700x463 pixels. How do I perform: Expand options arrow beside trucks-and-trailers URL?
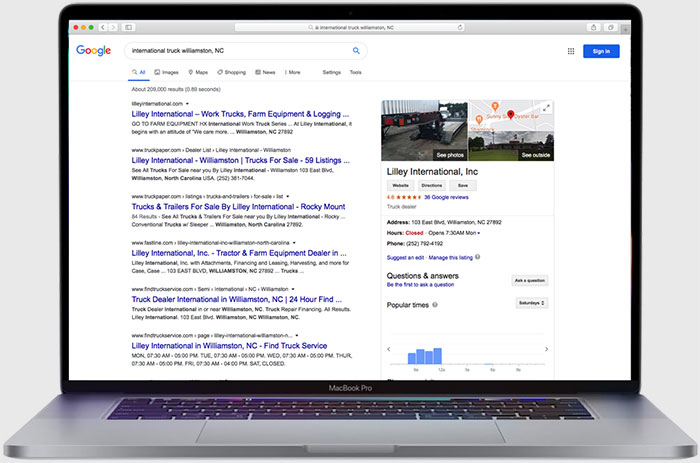click(x=288, y=196)
